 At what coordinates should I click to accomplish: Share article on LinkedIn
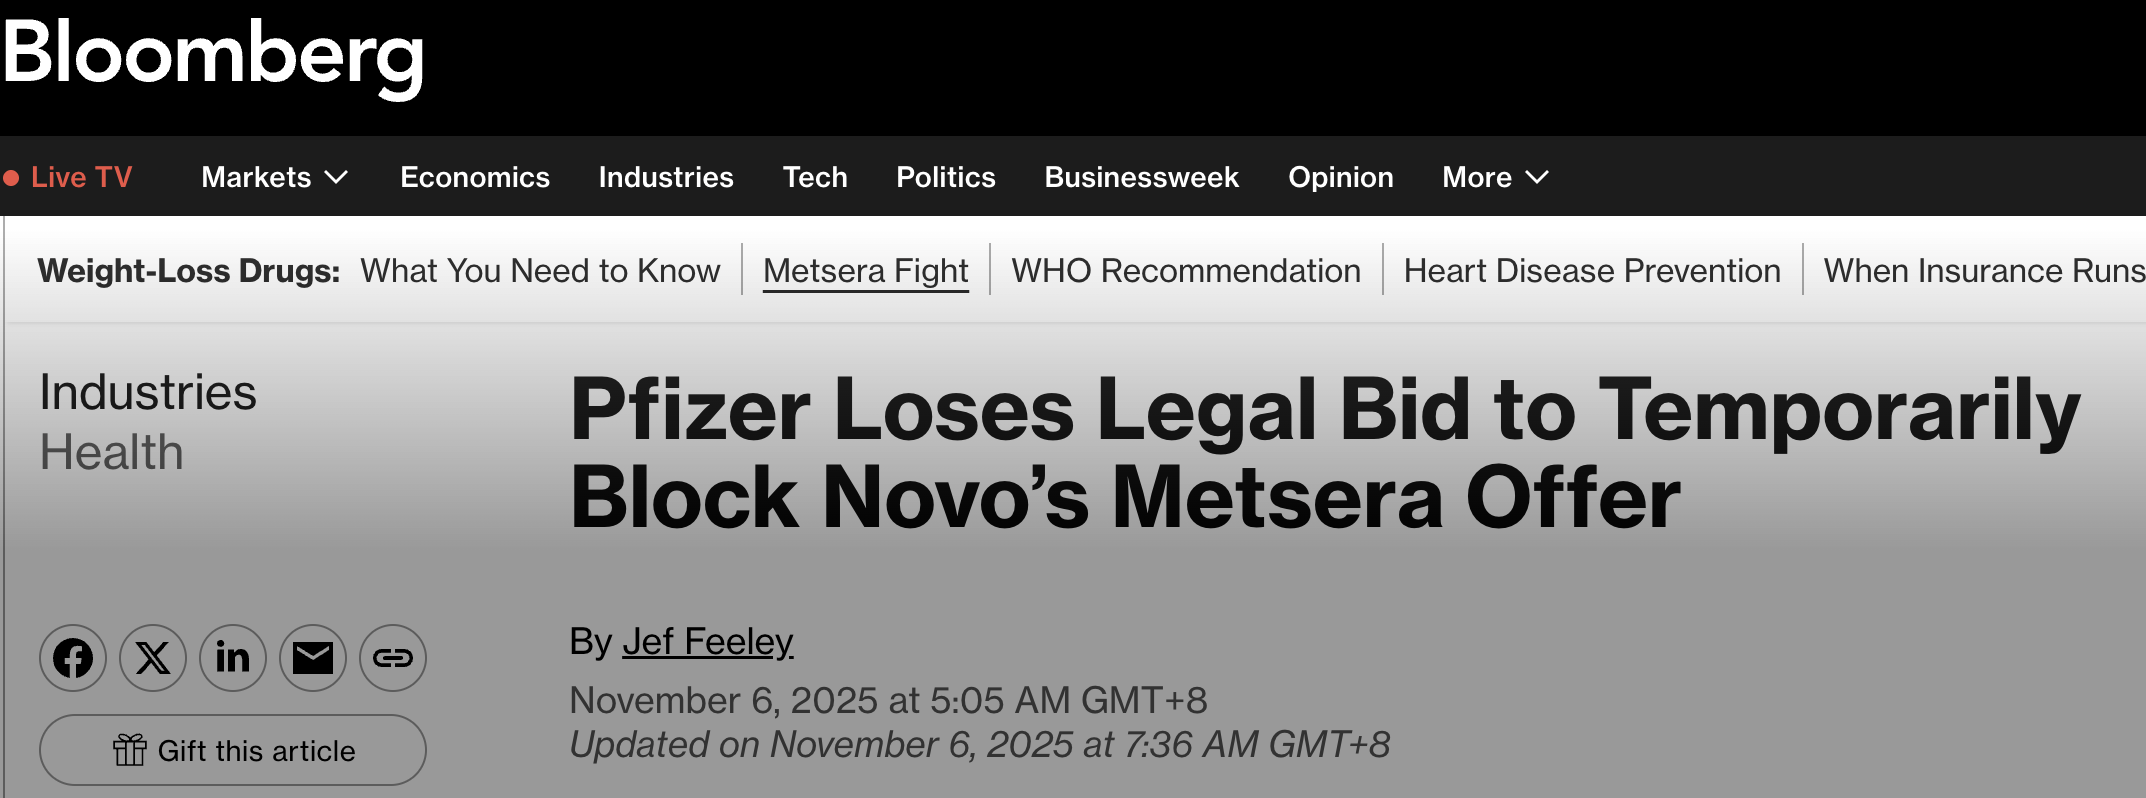coord(233,658)
